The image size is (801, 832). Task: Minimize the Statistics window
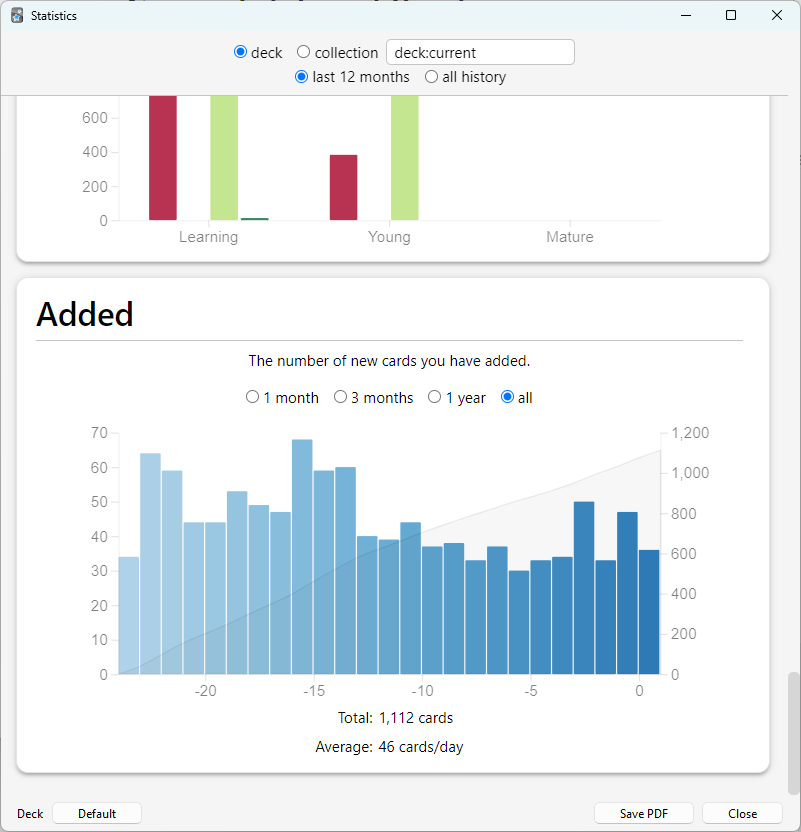coord(686,15)
